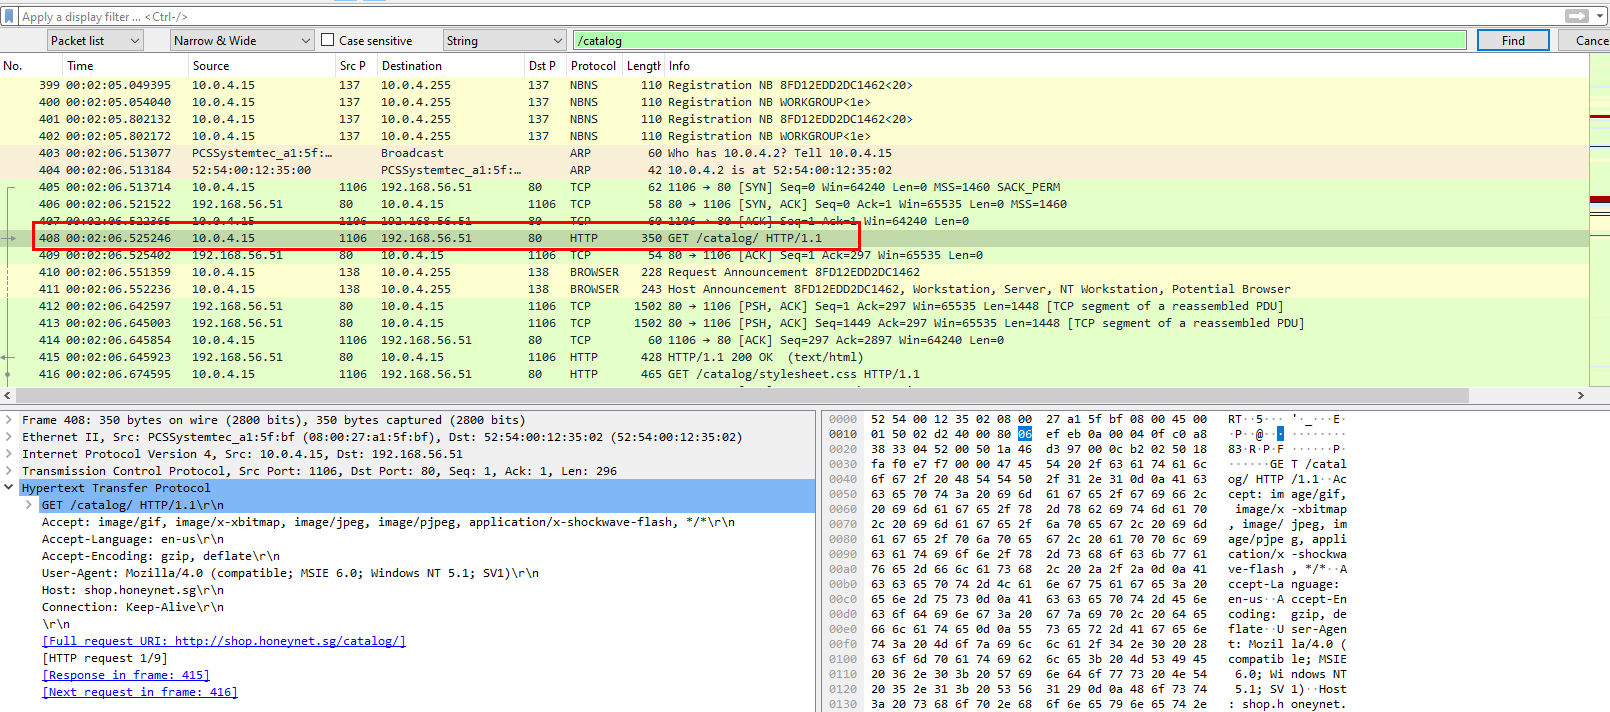Image resolution: width=1610 pixels, height=712 pixels.
Task: Click the apply display filter arrow
Action: [1576, 16]
